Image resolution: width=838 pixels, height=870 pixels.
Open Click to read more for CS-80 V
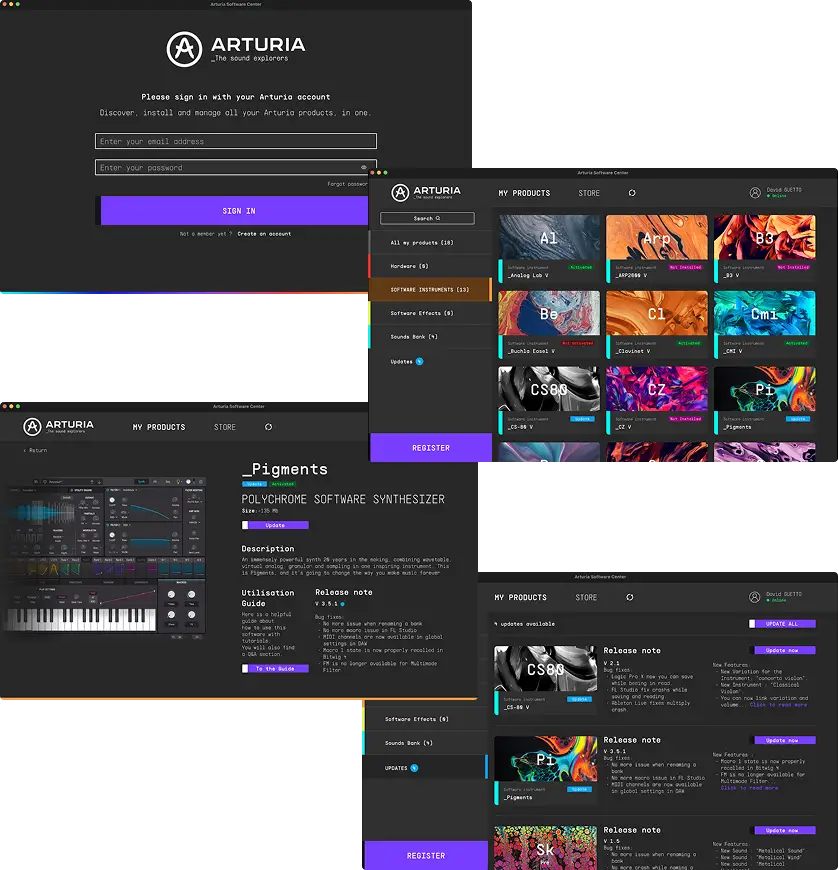coord(778,705)
